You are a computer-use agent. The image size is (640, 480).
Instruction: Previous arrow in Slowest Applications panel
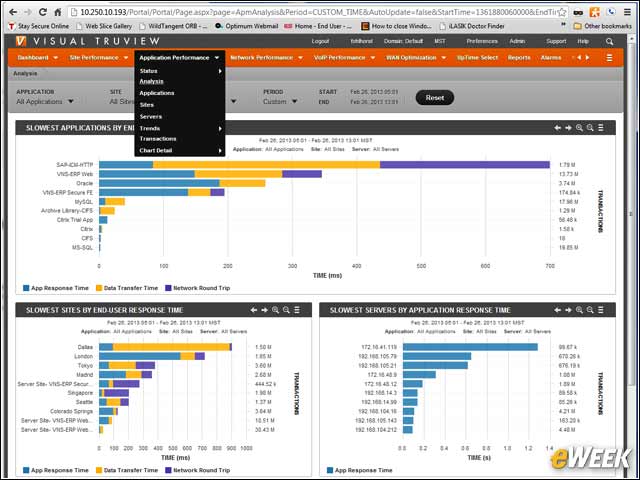pyautogui.click(x=558, y=128)
